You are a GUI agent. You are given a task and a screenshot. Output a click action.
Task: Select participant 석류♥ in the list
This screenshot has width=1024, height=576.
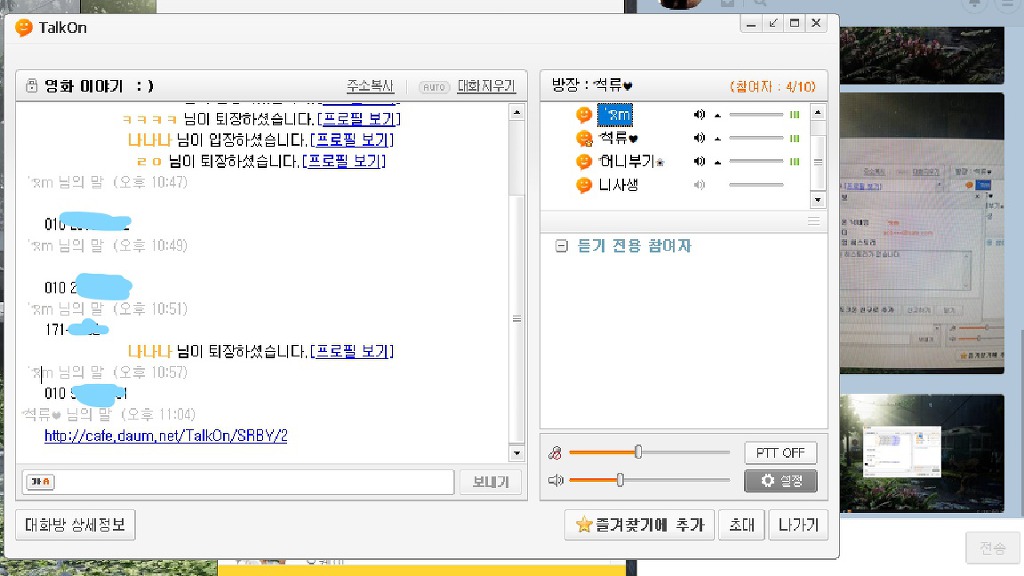point(618,138)
